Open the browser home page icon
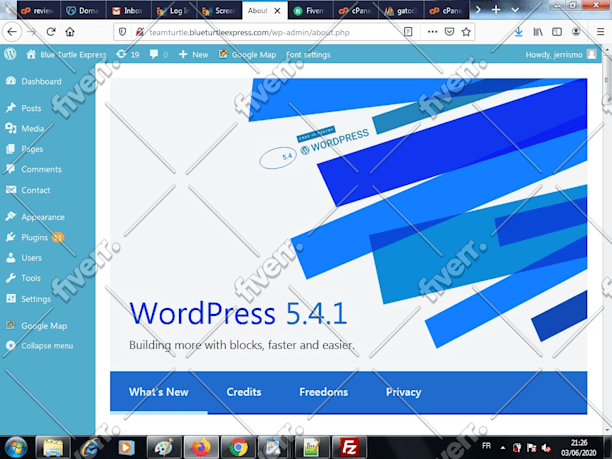The height and width of the screenshot is (459, 612). click(x=70, y=32)
